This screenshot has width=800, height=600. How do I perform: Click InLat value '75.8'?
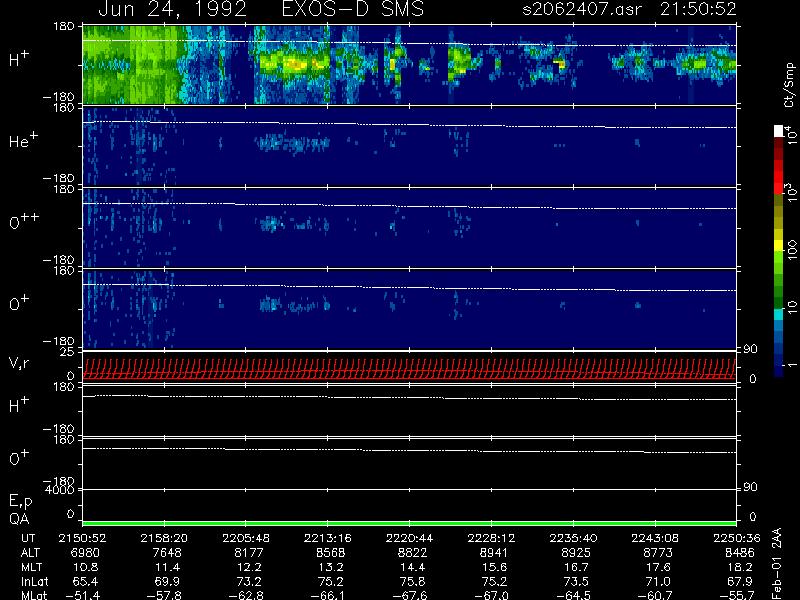coord(412,581)
